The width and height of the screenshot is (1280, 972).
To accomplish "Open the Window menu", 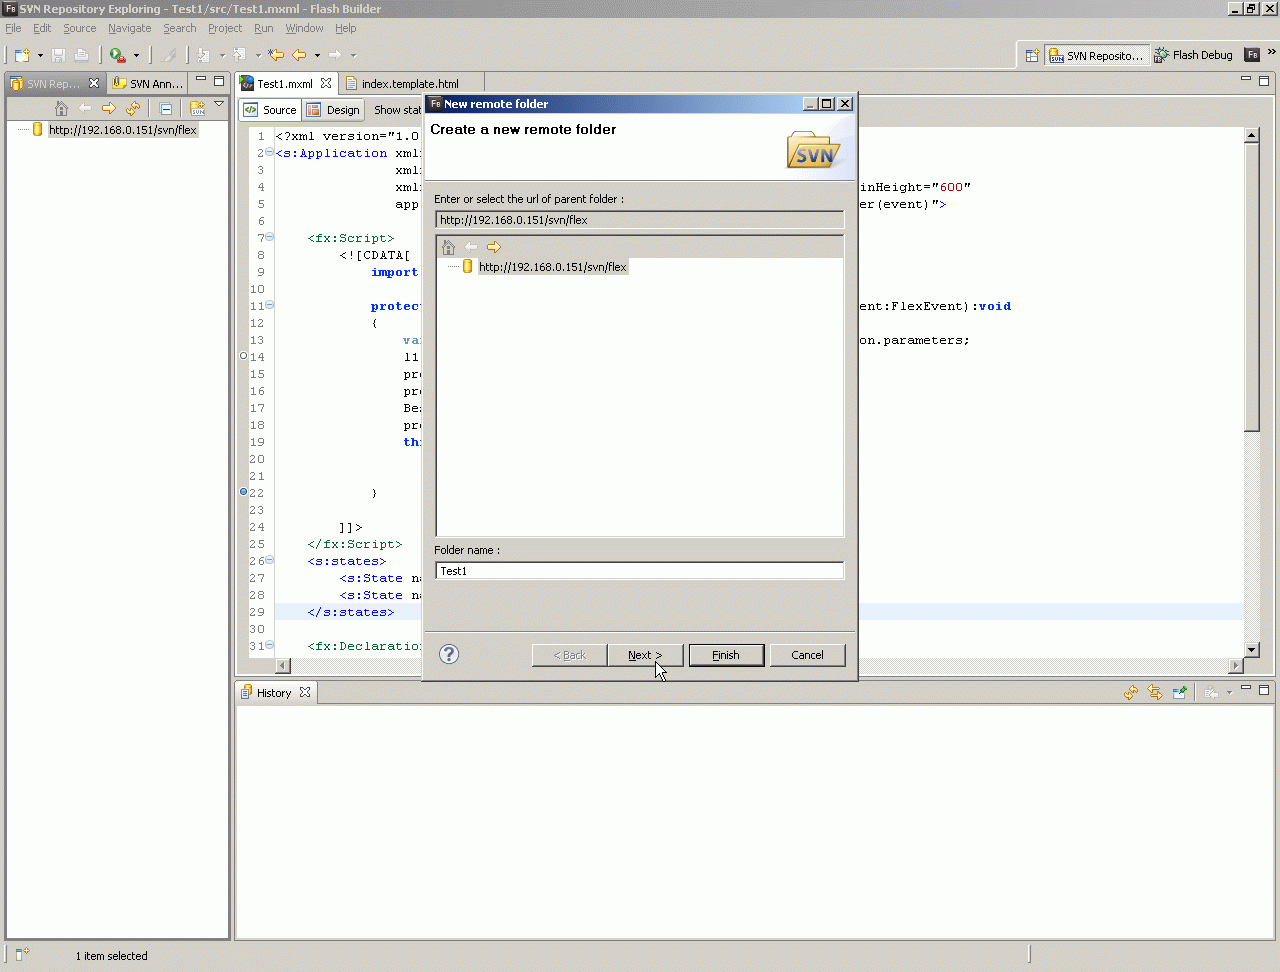I will tap(304, 28).
